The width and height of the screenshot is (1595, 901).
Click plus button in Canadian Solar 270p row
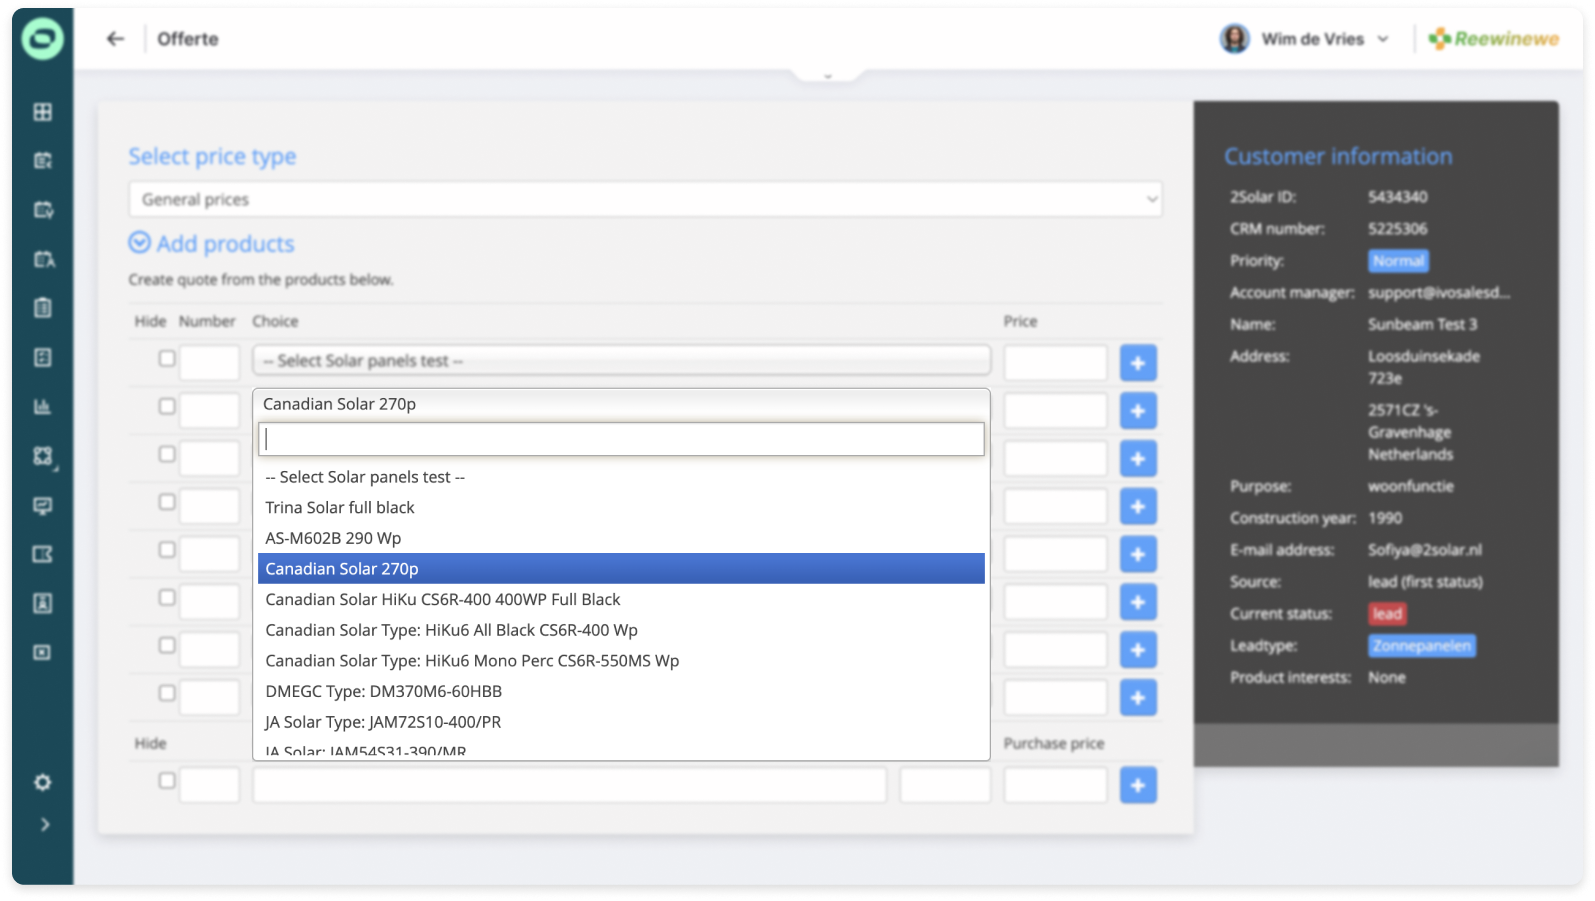(x=1138, y=411)
